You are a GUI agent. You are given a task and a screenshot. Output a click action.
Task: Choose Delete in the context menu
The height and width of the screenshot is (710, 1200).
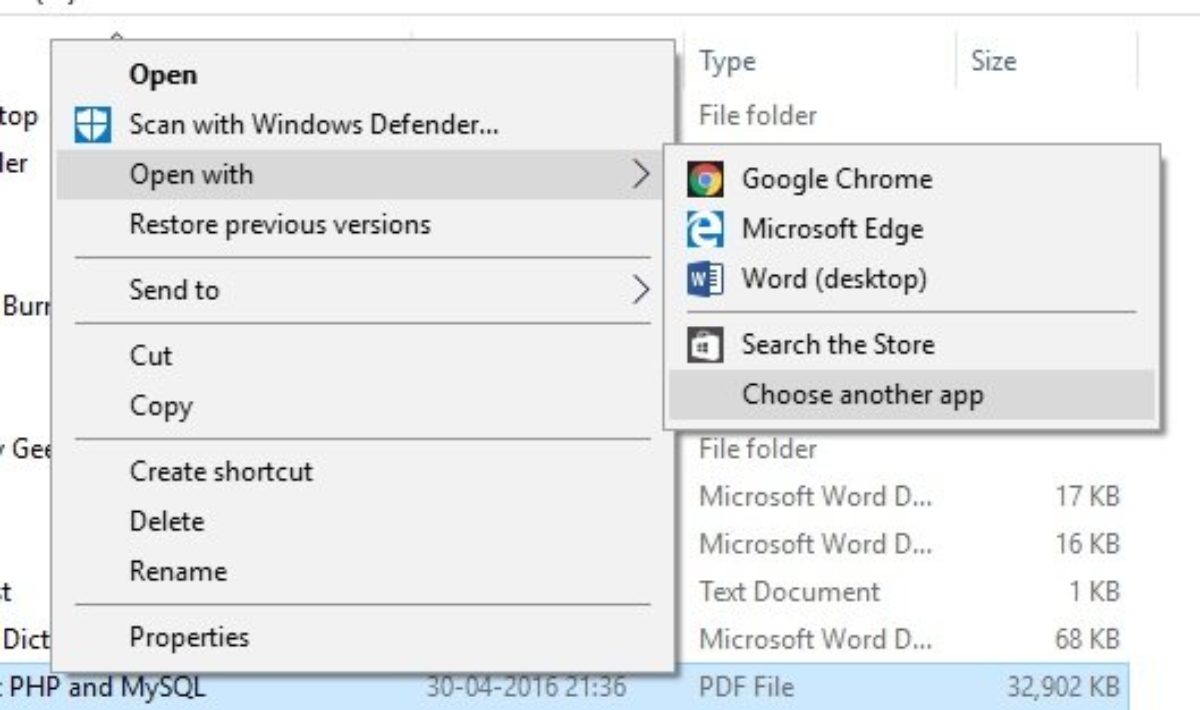[166, 522]
